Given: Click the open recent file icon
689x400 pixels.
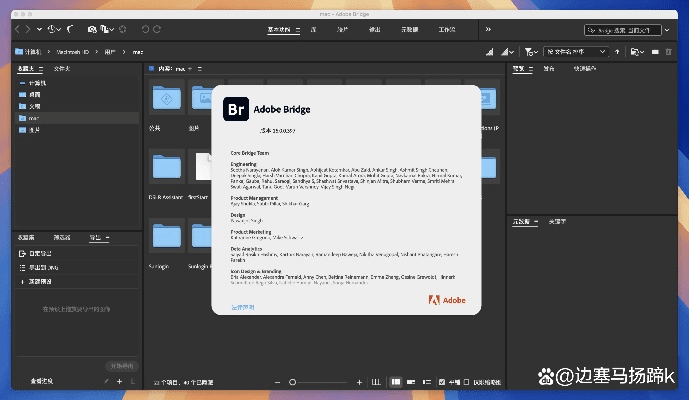Looking at the screenshot, I should pyautogui.click(x=637, y=52).
